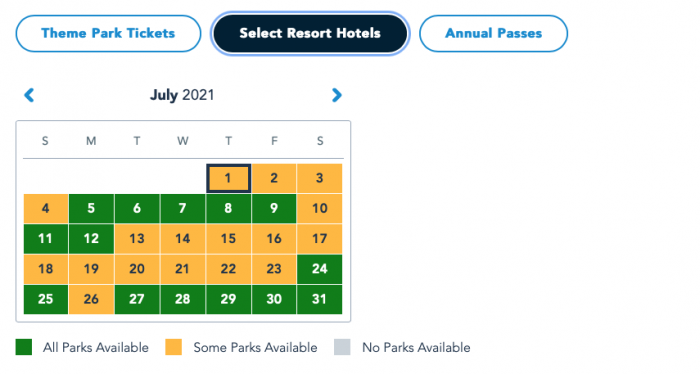Select July 19 in the calendar
Screen dimensions: 700x374
point(91,269)
